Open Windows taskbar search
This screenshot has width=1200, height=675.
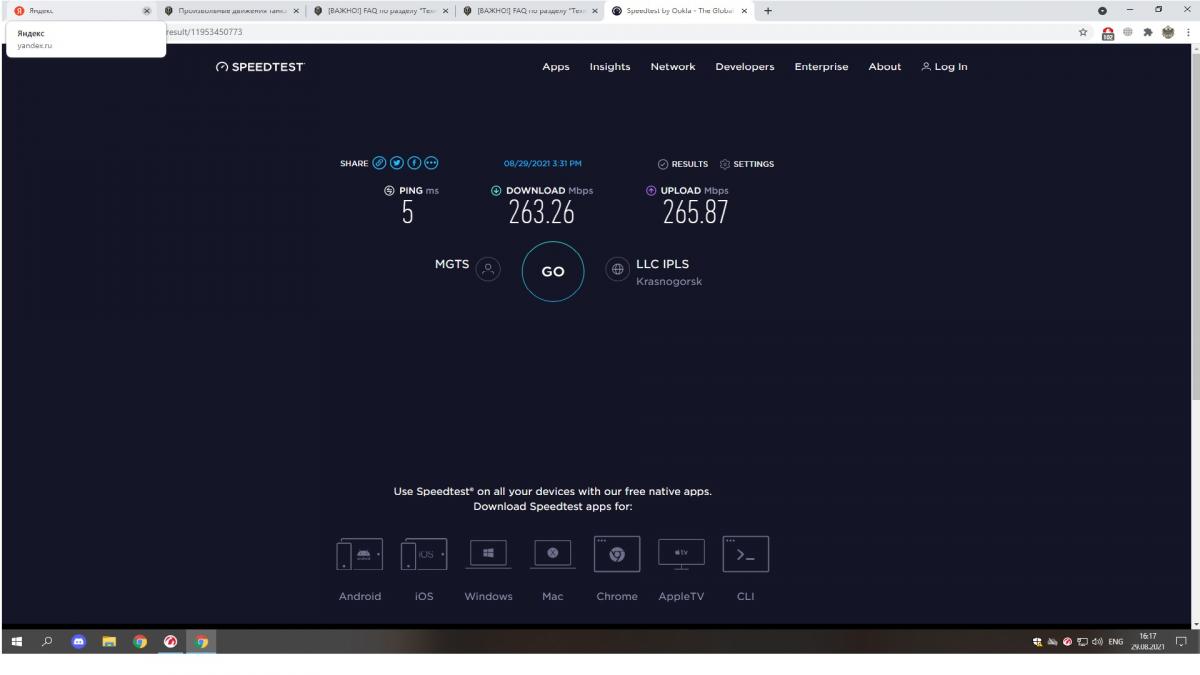pyautogui.click(x=47, y=641)
